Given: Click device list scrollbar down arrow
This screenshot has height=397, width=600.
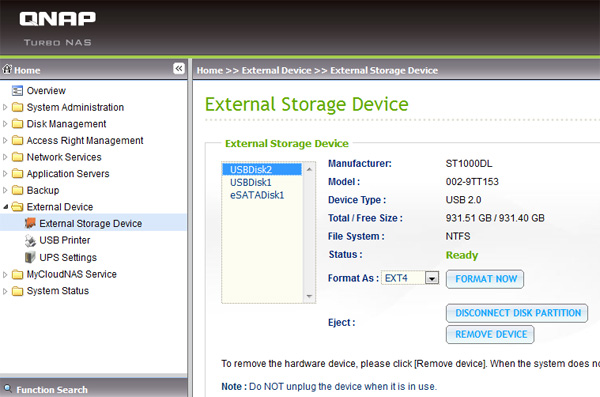Looking at the screenshot, I should click(x=309, y=297).
